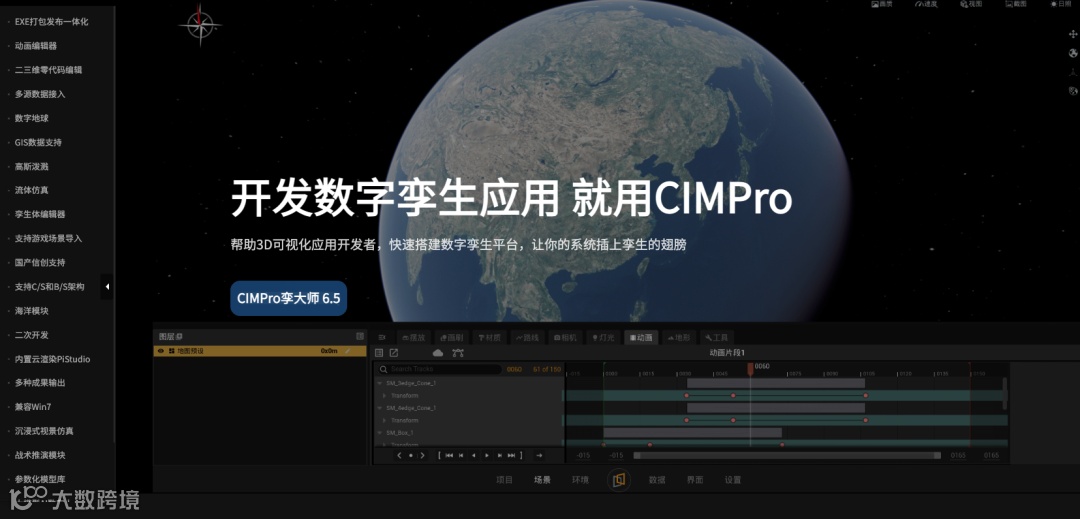Go to previous keyframe with left chevron

pyautogui.click(x=399, y=455)
